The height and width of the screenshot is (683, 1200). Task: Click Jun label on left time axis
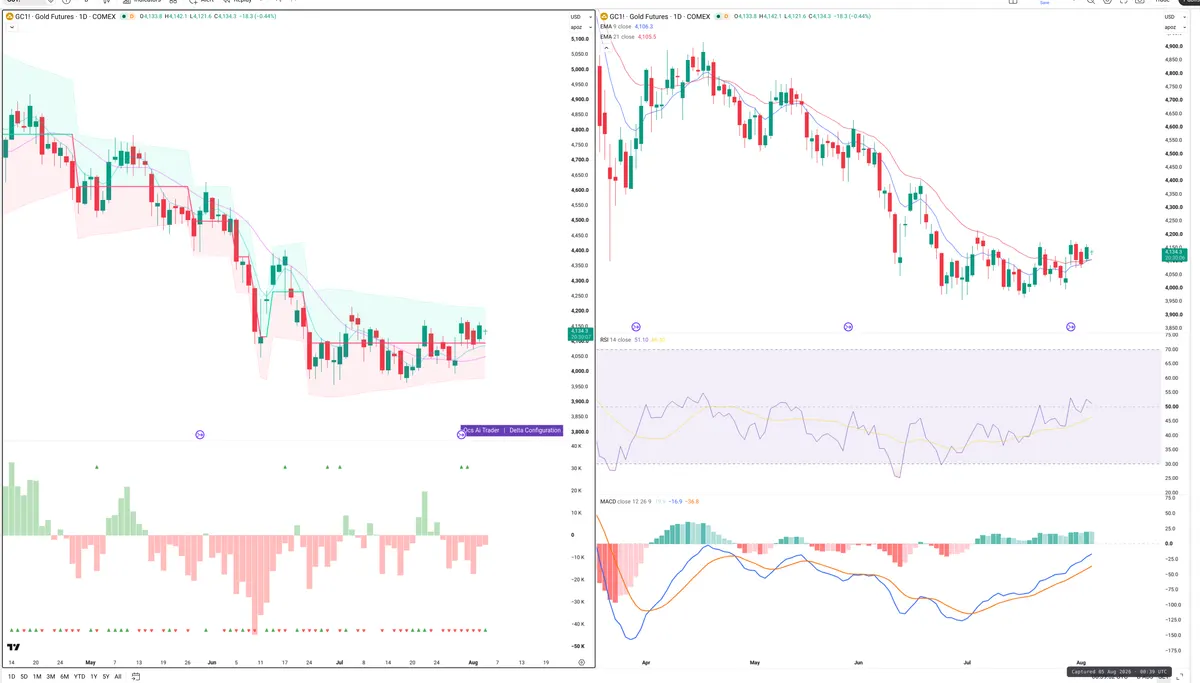tap(210, 662)
